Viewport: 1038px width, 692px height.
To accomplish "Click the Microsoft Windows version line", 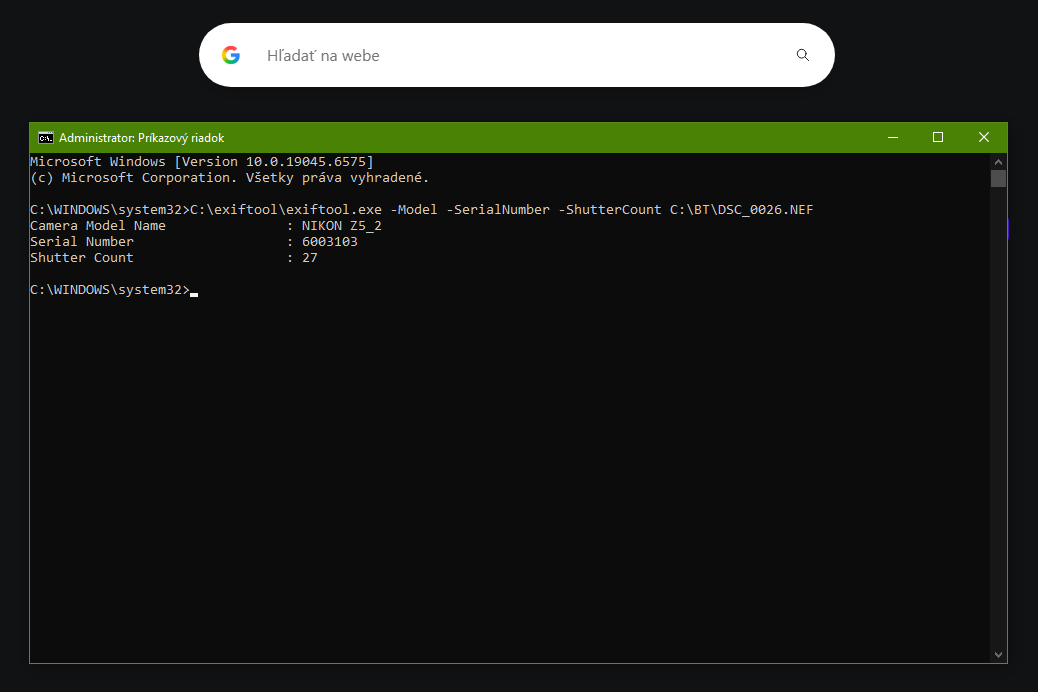I will (x=201, y=162).
